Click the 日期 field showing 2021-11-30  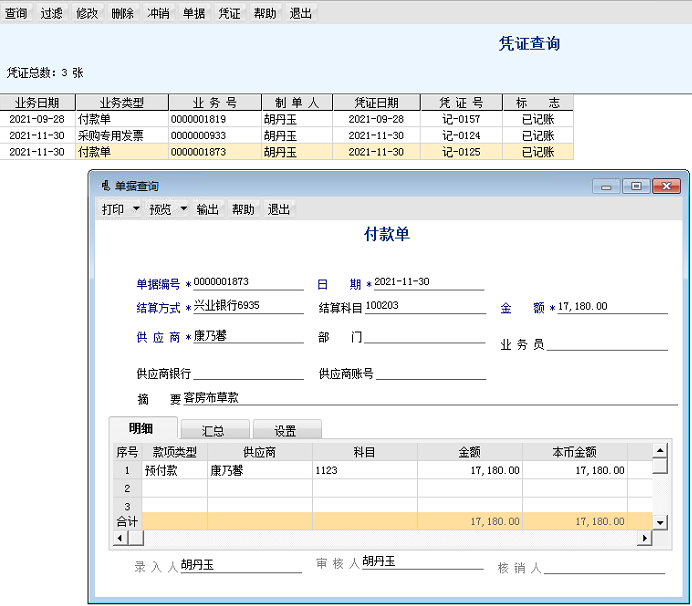tap(429, 282)
